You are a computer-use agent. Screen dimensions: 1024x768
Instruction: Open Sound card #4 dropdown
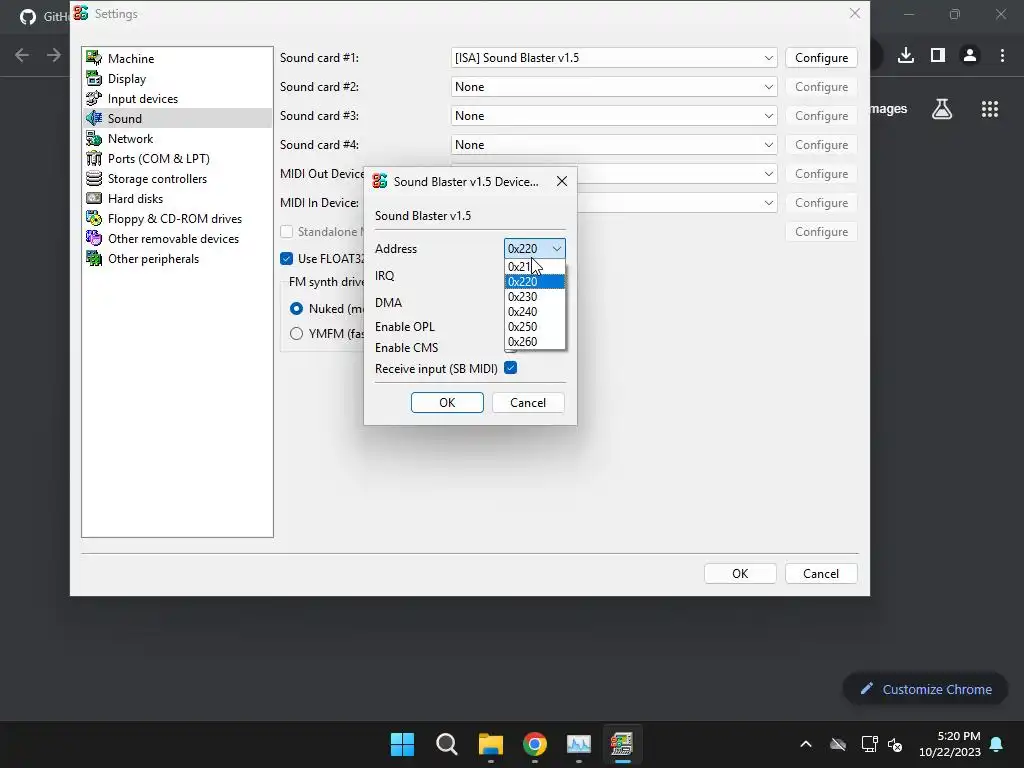pos(614,145)
